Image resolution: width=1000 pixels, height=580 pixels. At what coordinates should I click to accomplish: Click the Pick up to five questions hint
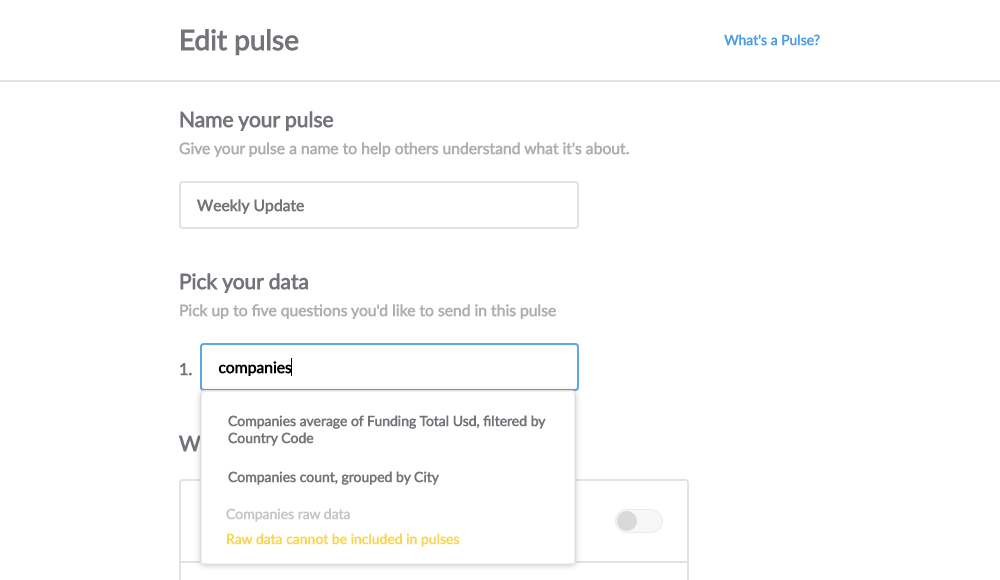pos(366,310)
